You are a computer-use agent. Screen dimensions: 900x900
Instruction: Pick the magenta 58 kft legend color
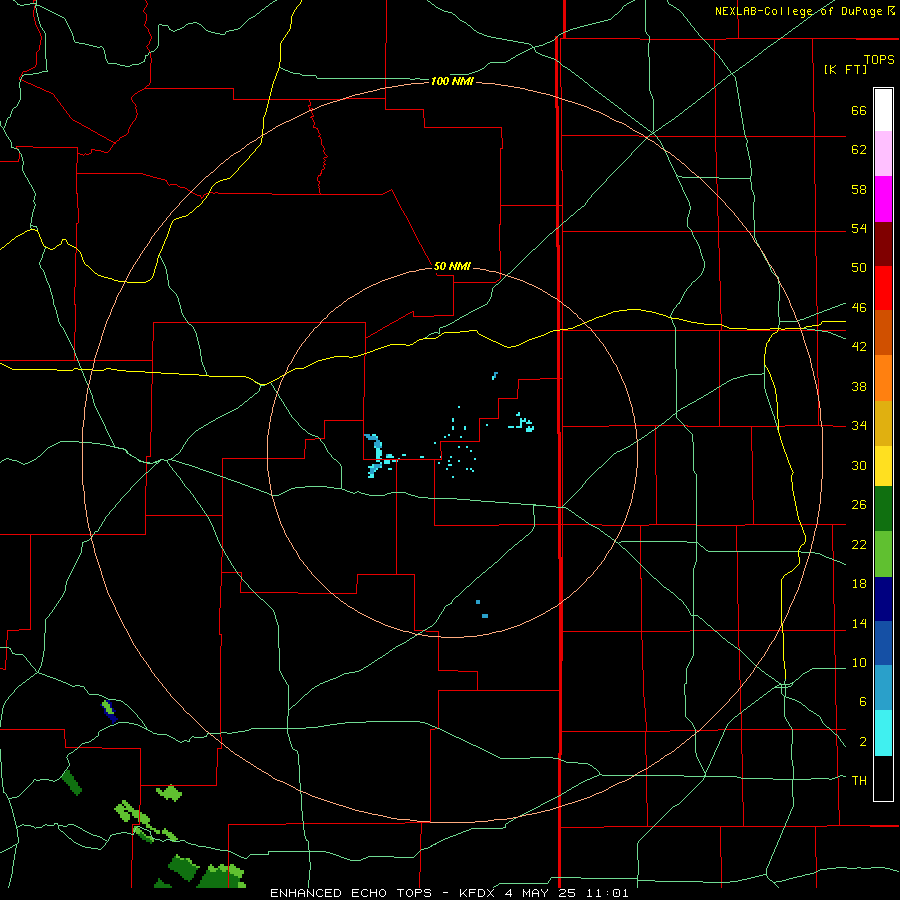click(x=883, y=199)
